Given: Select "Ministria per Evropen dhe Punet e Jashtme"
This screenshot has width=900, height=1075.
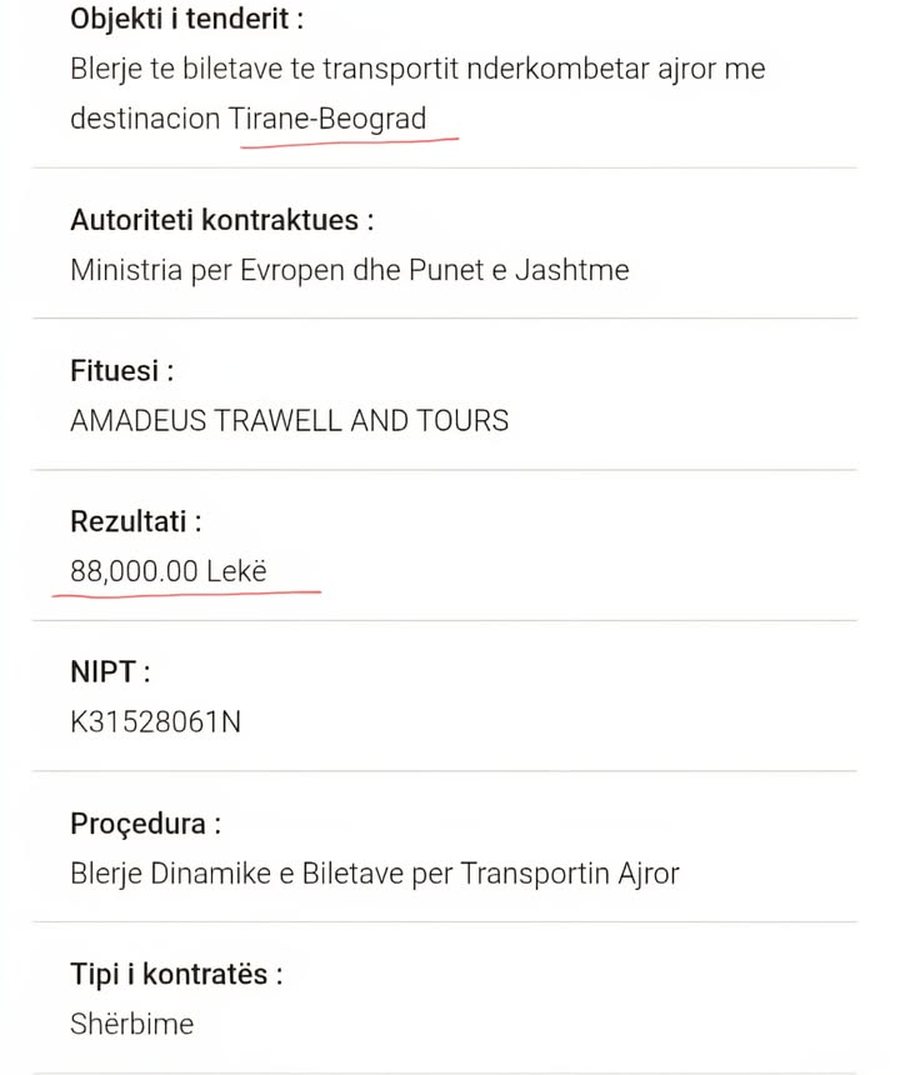Looking at the screenshot, I should [x=349, y=270].
